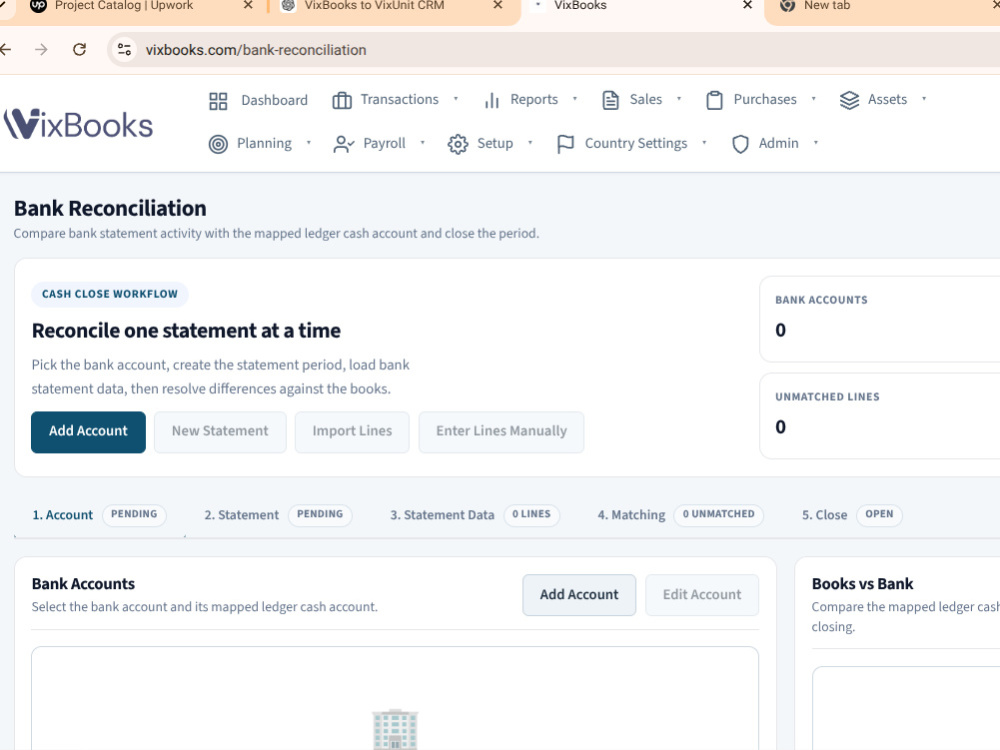Click the Edit Account button
The width and height of the screenshot is (1000, 750).
(702, 595)
